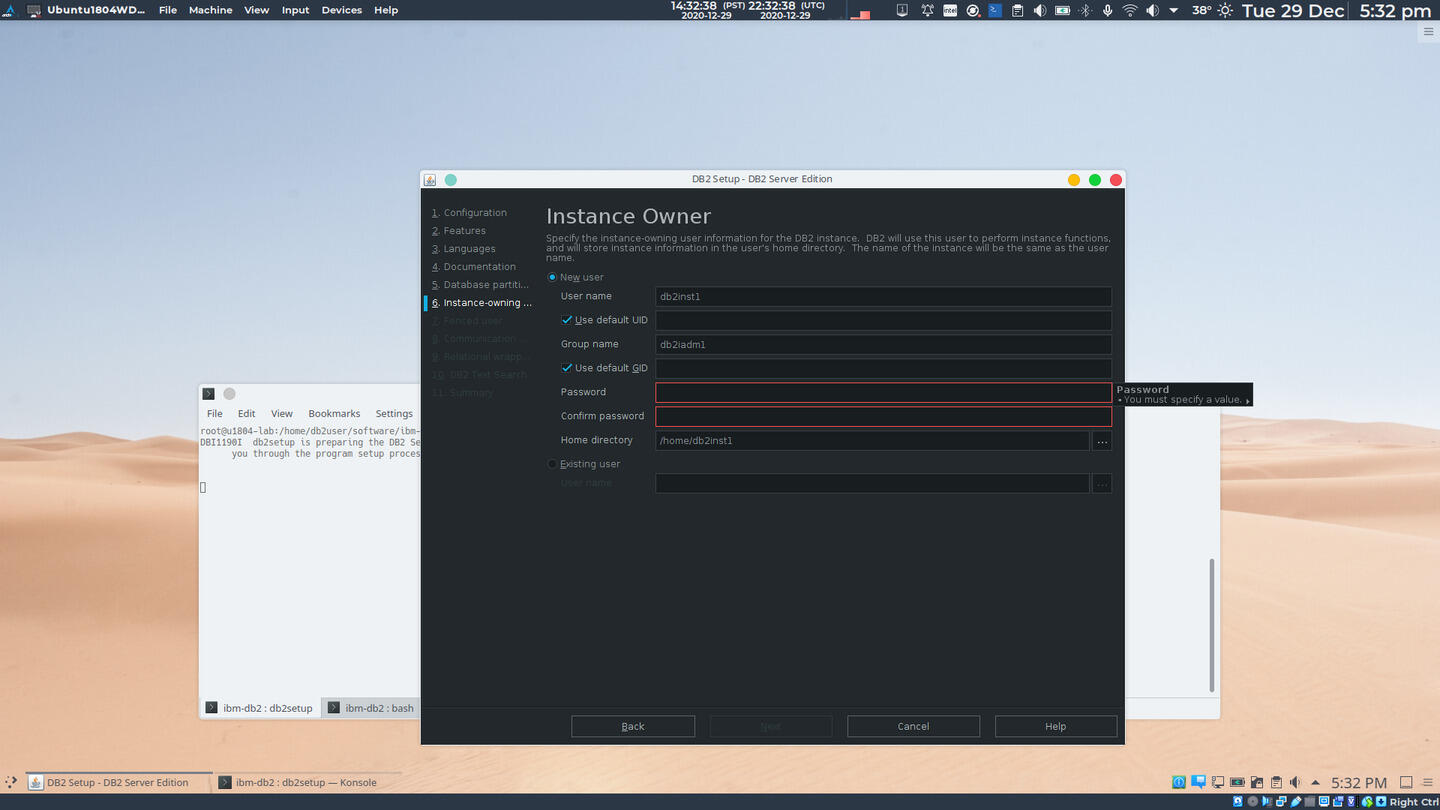Open the Bookmarks menu in Konsole
The width and height of the screenshot is (1440, 810).
(x=334, y=413)
